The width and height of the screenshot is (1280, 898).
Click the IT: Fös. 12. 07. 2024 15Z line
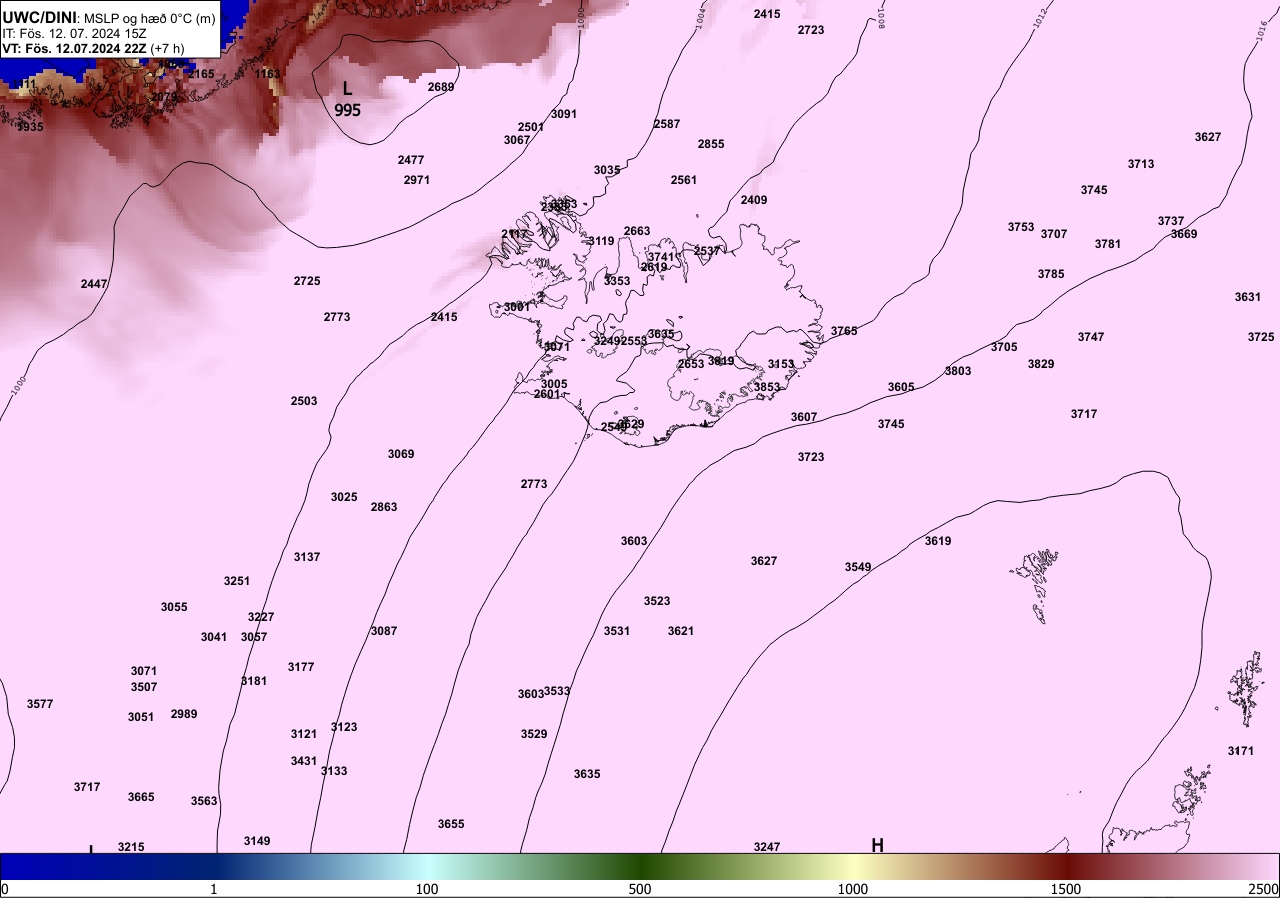click(75, 33)
